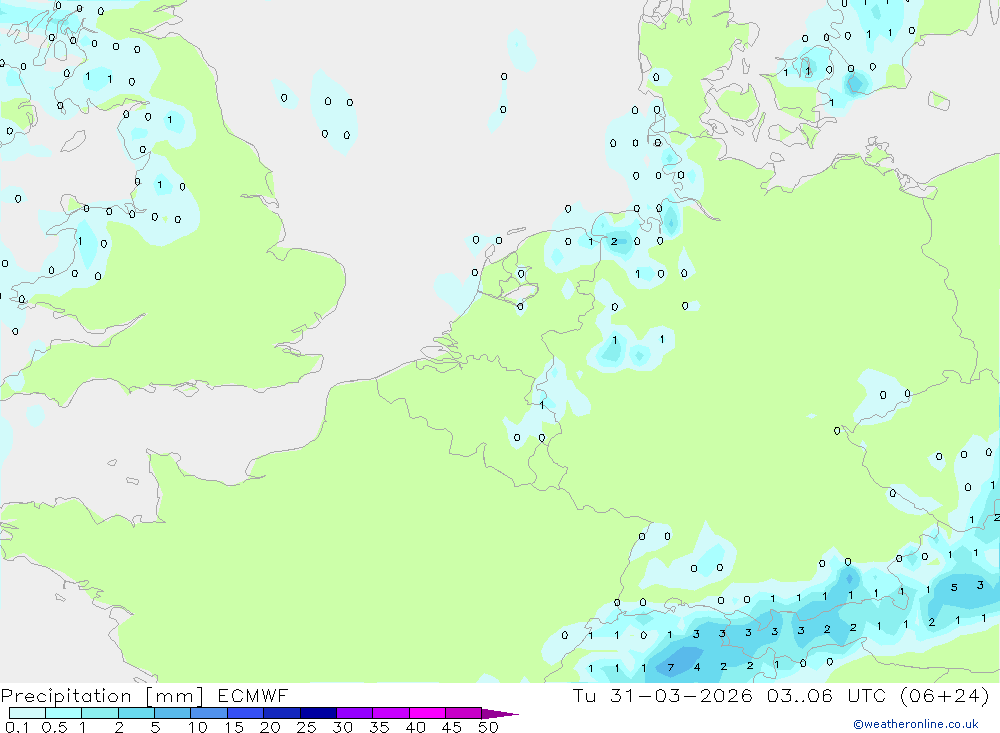The image size is (1000, 733).
Task: Click the '7' precipitation value on map
Action: coord(670,668)
